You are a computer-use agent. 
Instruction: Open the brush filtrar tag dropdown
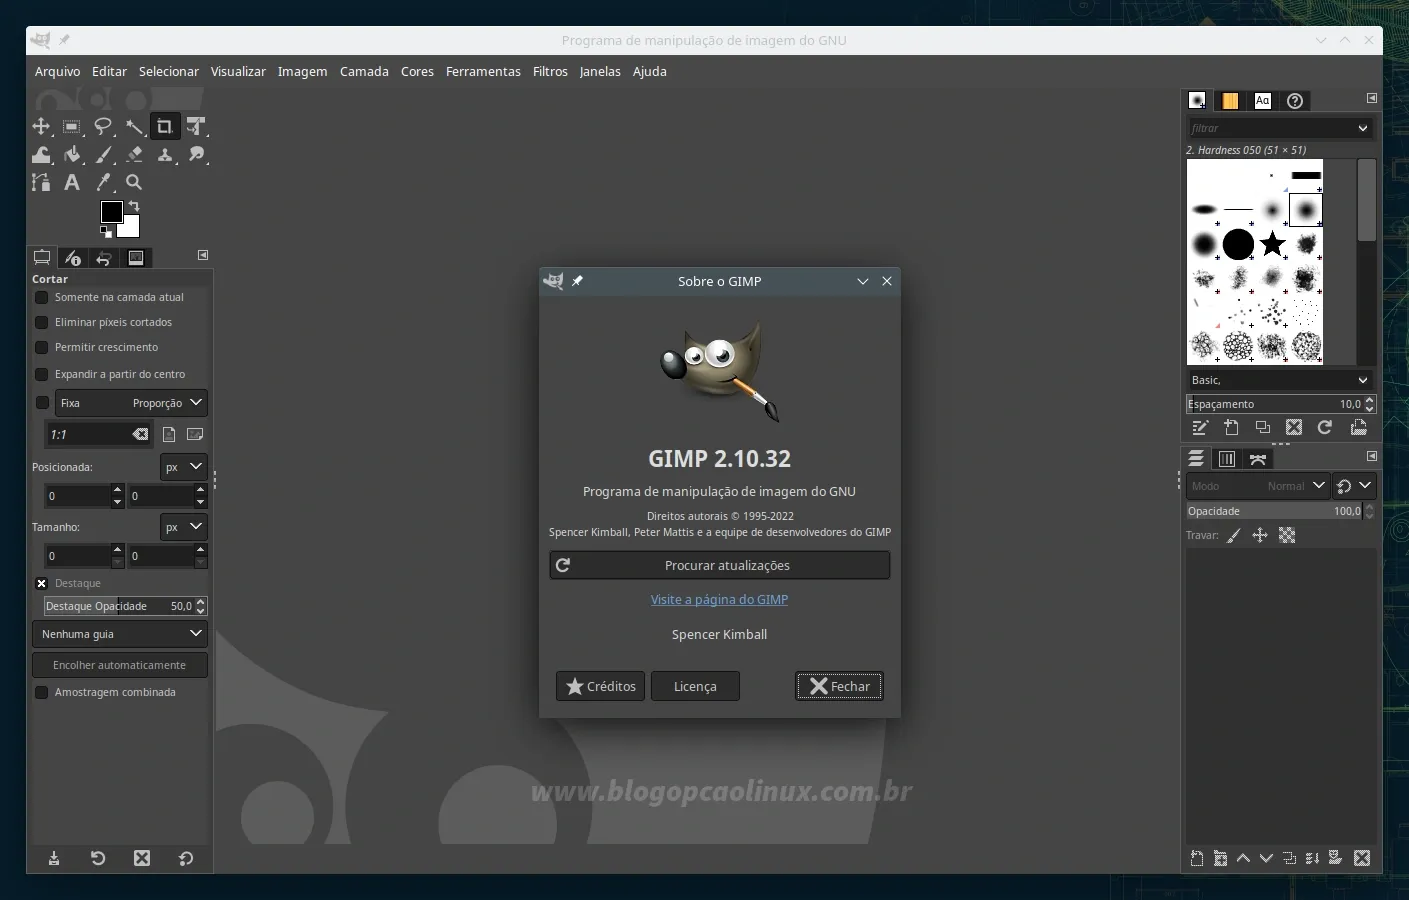(x=1363, y=128)
